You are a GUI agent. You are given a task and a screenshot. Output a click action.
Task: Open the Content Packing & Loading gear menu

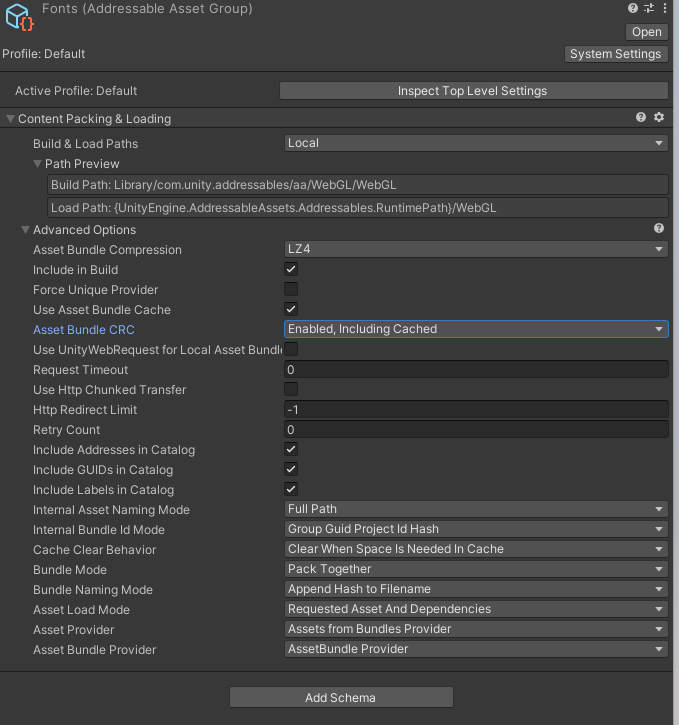coord(659,118)
